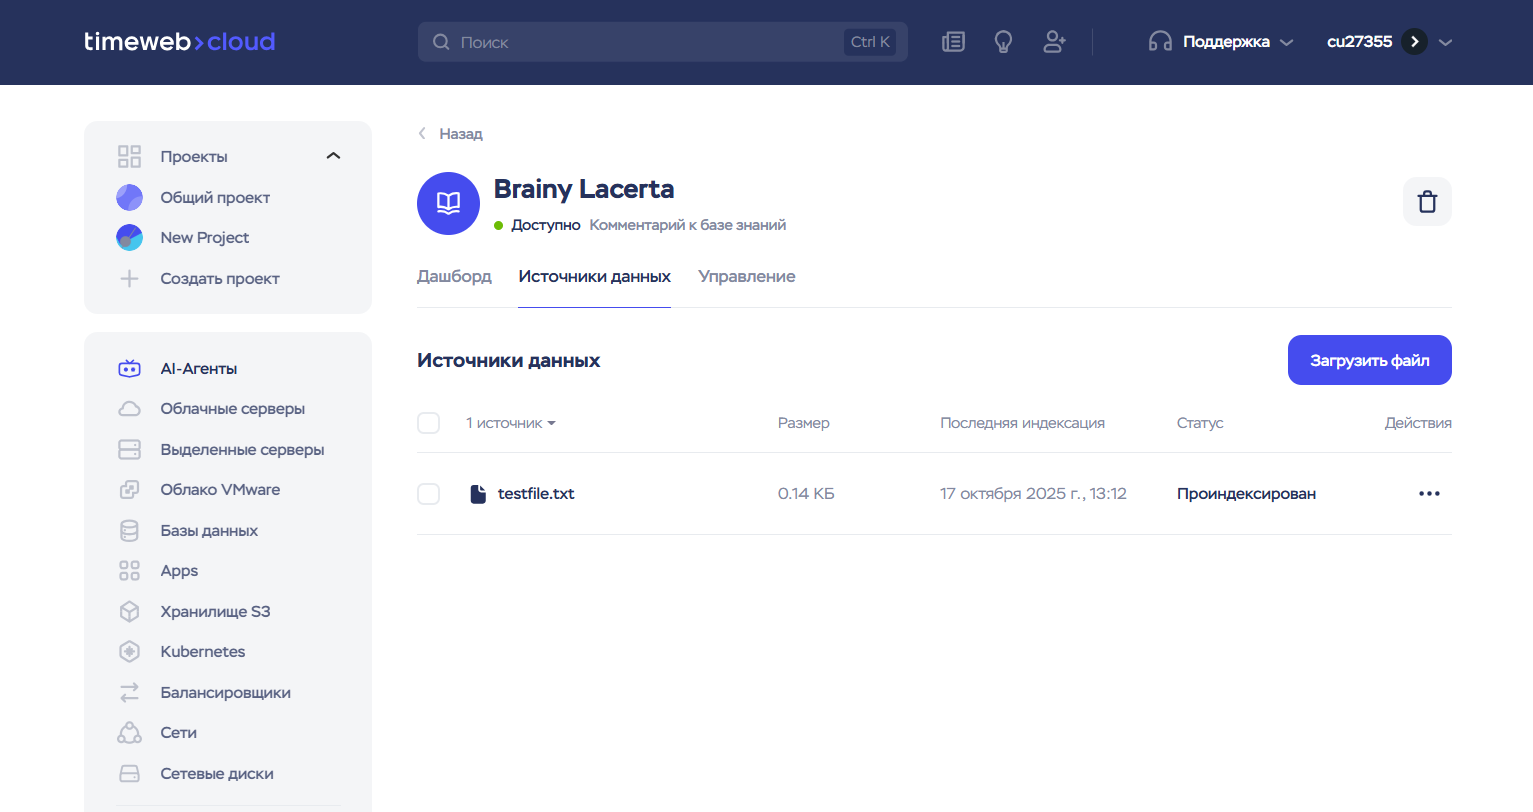This screenshot has height=812, width=1533.
Task: Open account menu chevron next to cu27355
Action: coord(1445,42)
